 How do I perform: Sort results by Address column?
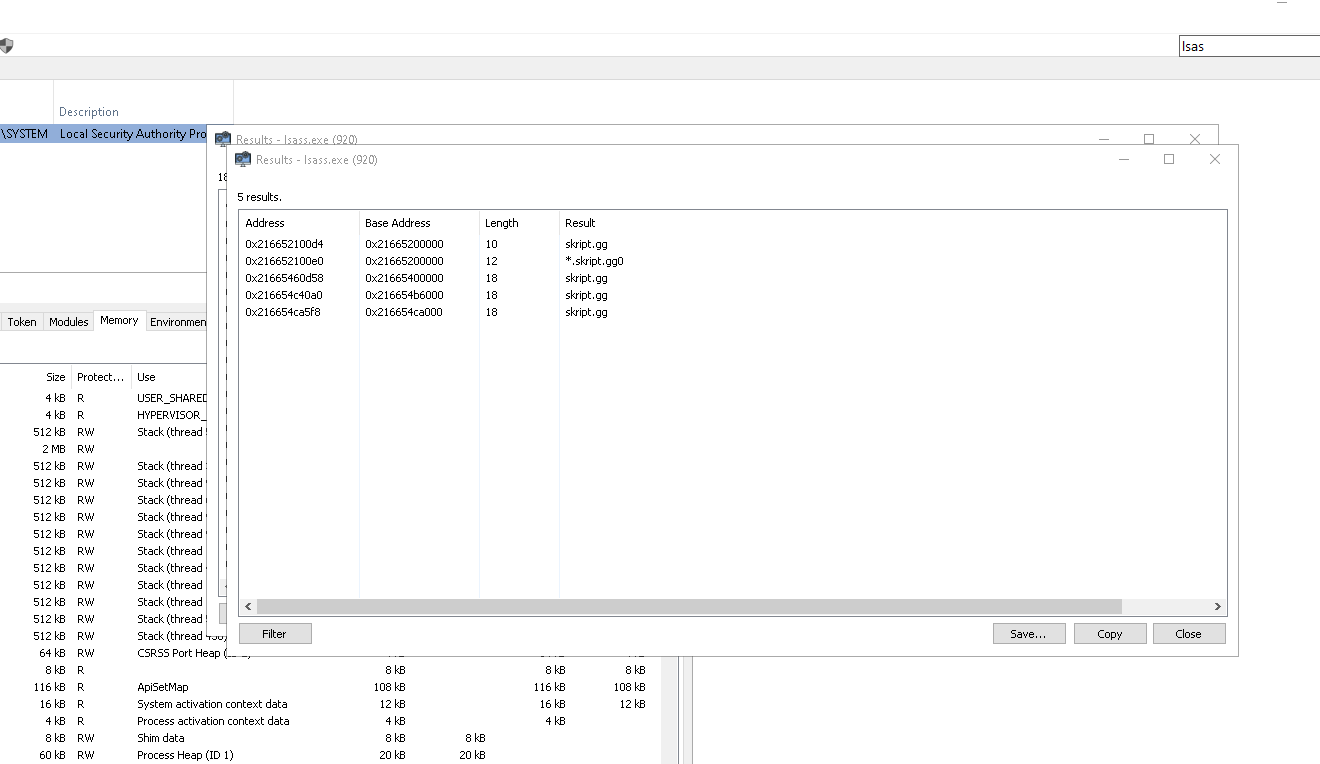click(299, 223)
